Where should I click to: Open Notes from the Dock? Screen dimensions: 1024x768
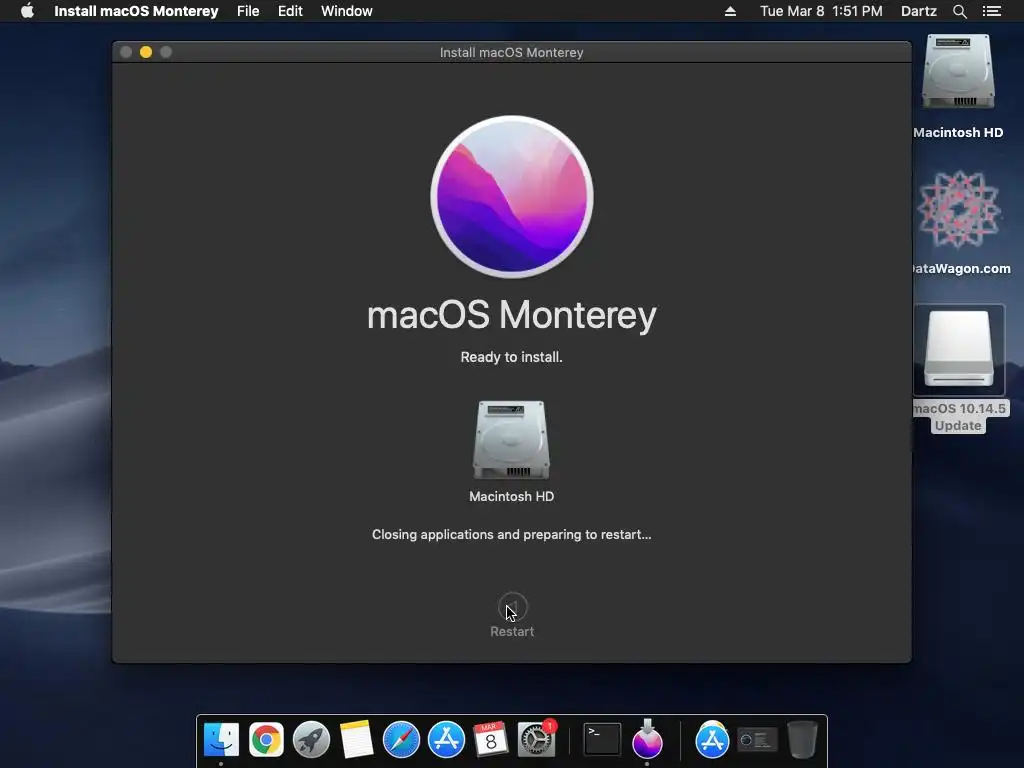[357, 739]
